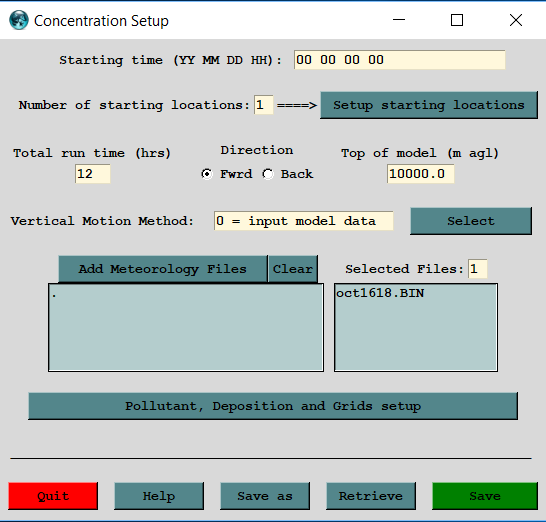Image resolution: width=546 pixels, height=522 pixels.
Task: Clear the meteorology files list
Action: tap(293, 269)
